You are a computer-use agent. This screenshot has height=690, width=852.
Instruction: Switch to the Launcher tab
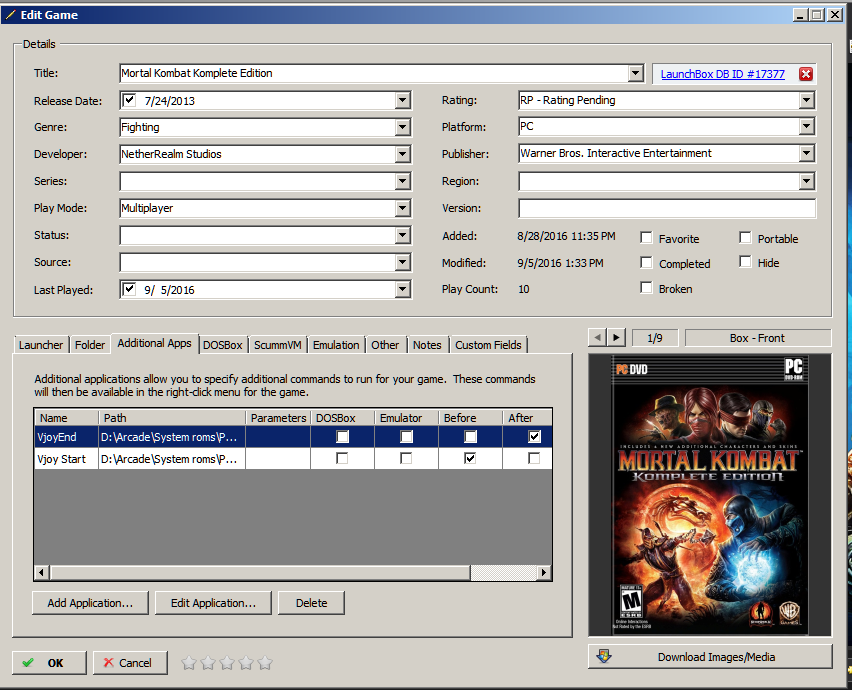pyautogui.click(x=41, y=345)
